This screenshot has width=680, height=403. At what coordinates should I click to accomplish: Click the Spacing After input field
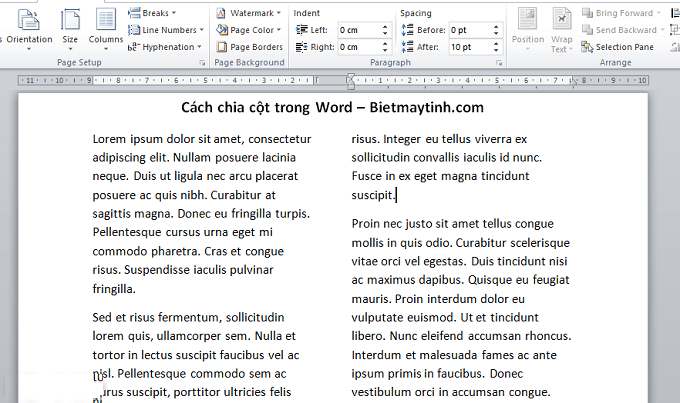[x=470, y=47]
